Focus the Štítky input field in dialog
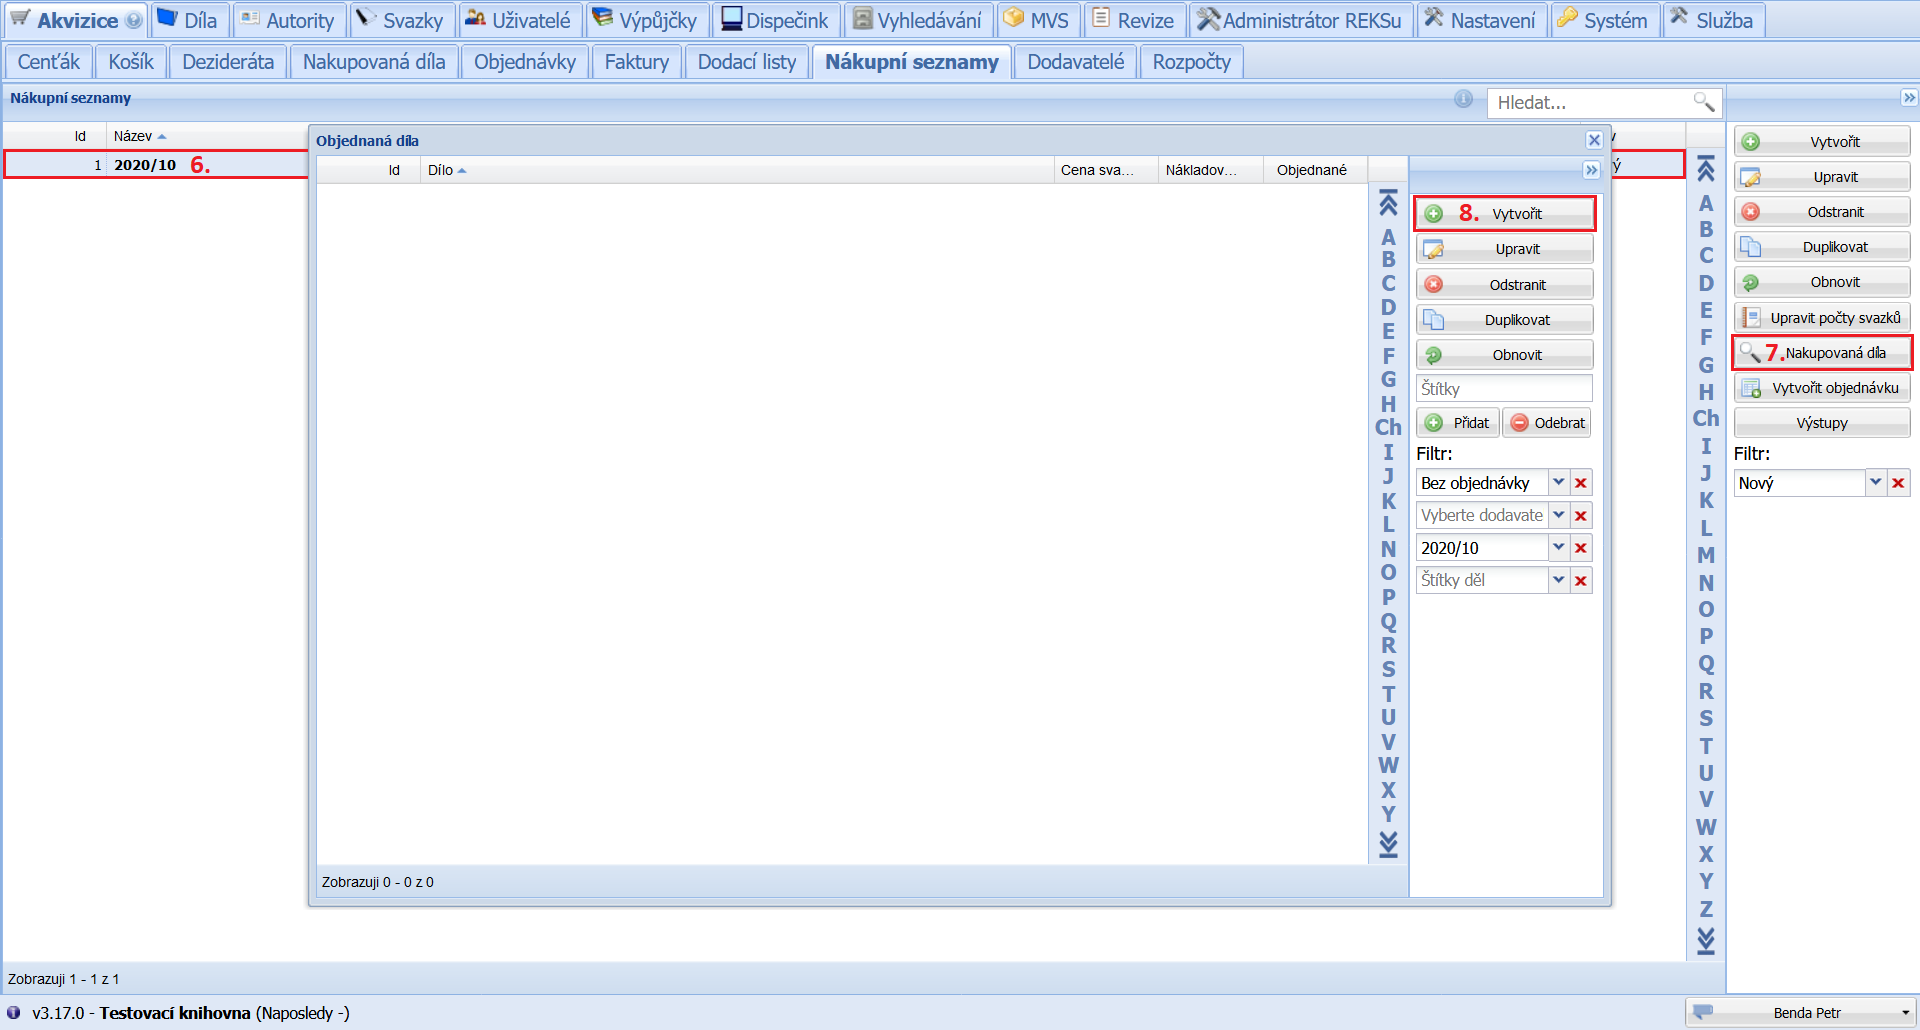The image size is (1920, 1030). pyautogui.click(x=1504, y=389)
